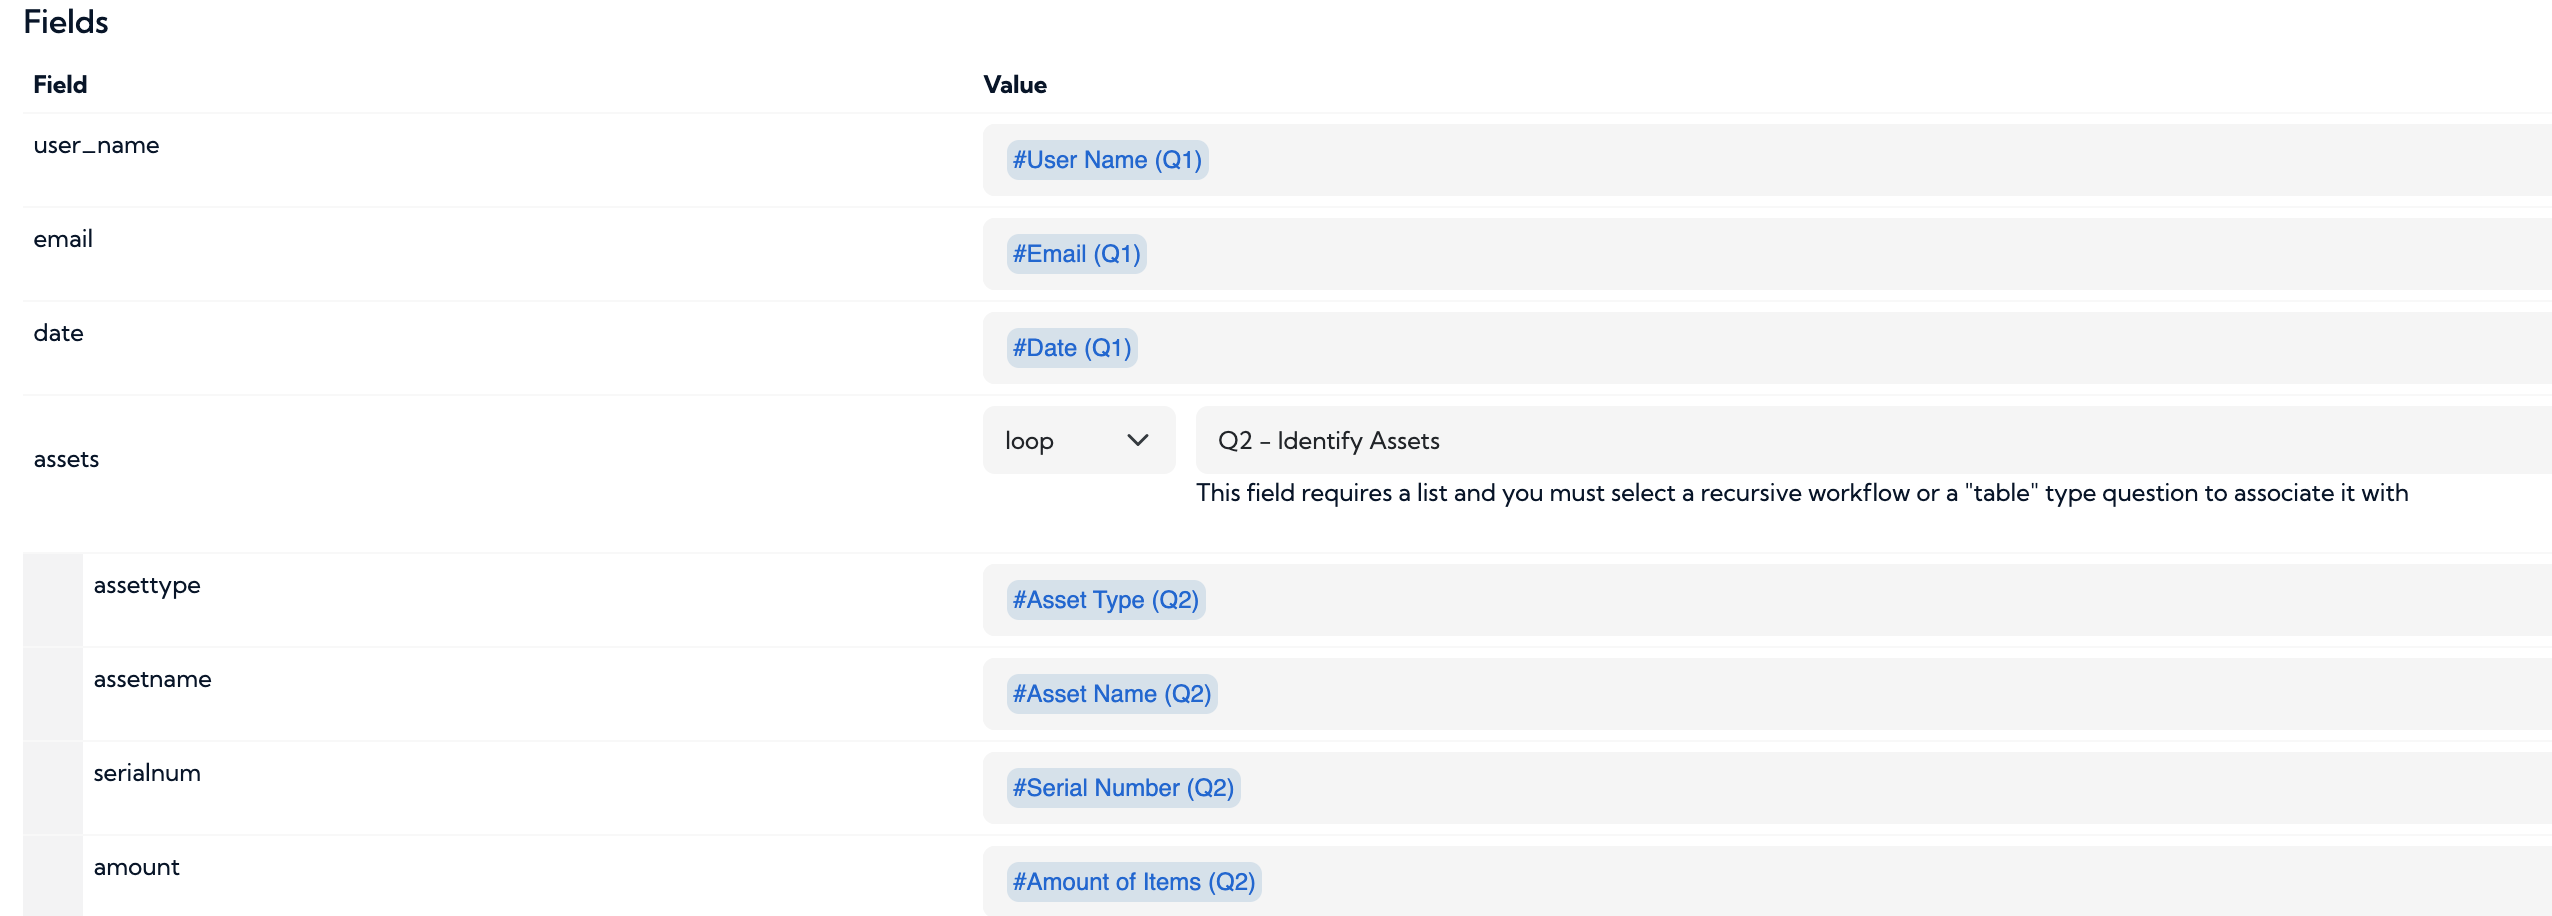Click the assets field label
Viewport: 2552px width, 916px height.
[x=66, y=459]
